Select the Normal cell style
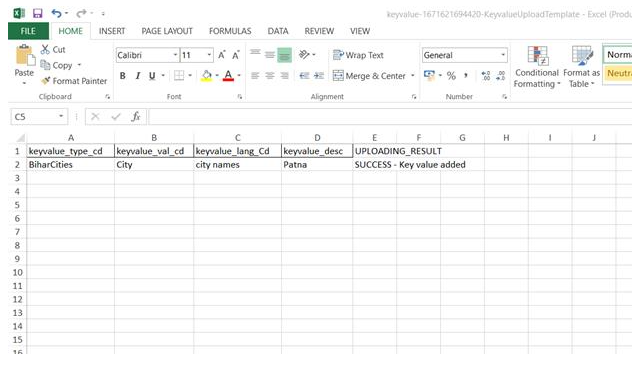This screenshot has width=639, height=365. [x=618, y=55]
